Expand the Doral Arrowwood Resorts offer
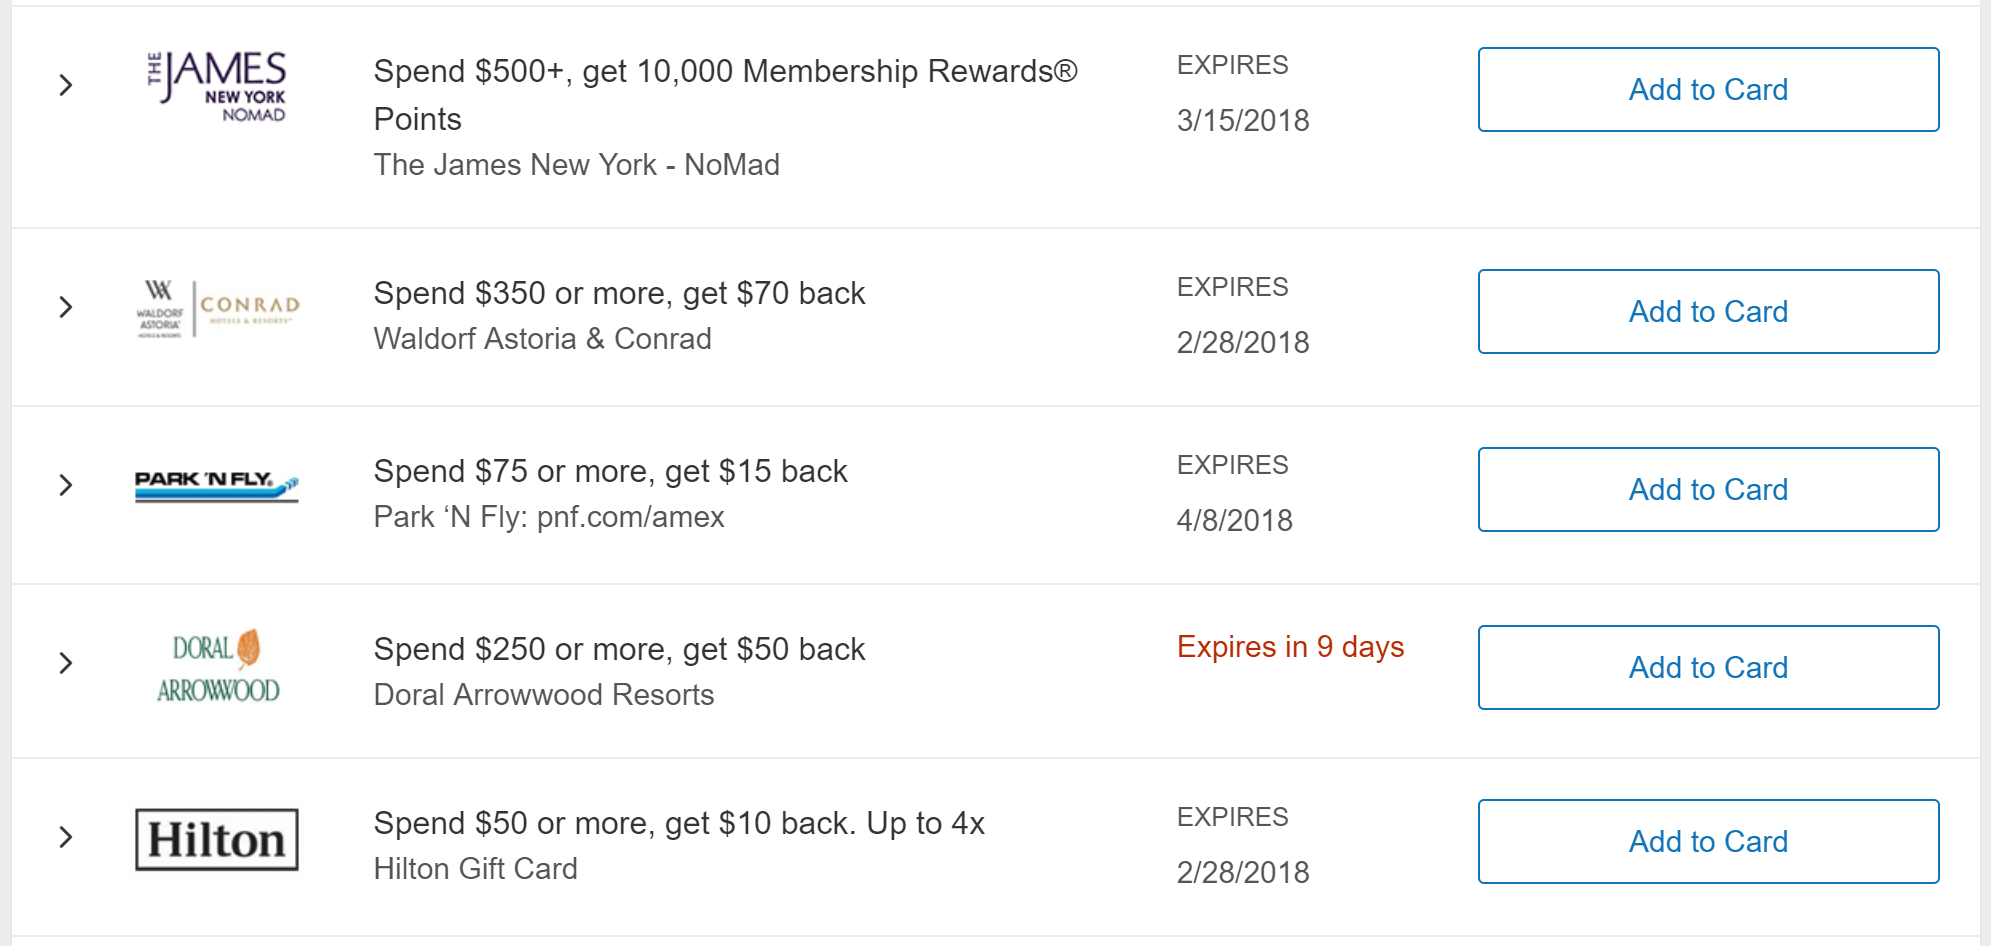 [66, 663]
